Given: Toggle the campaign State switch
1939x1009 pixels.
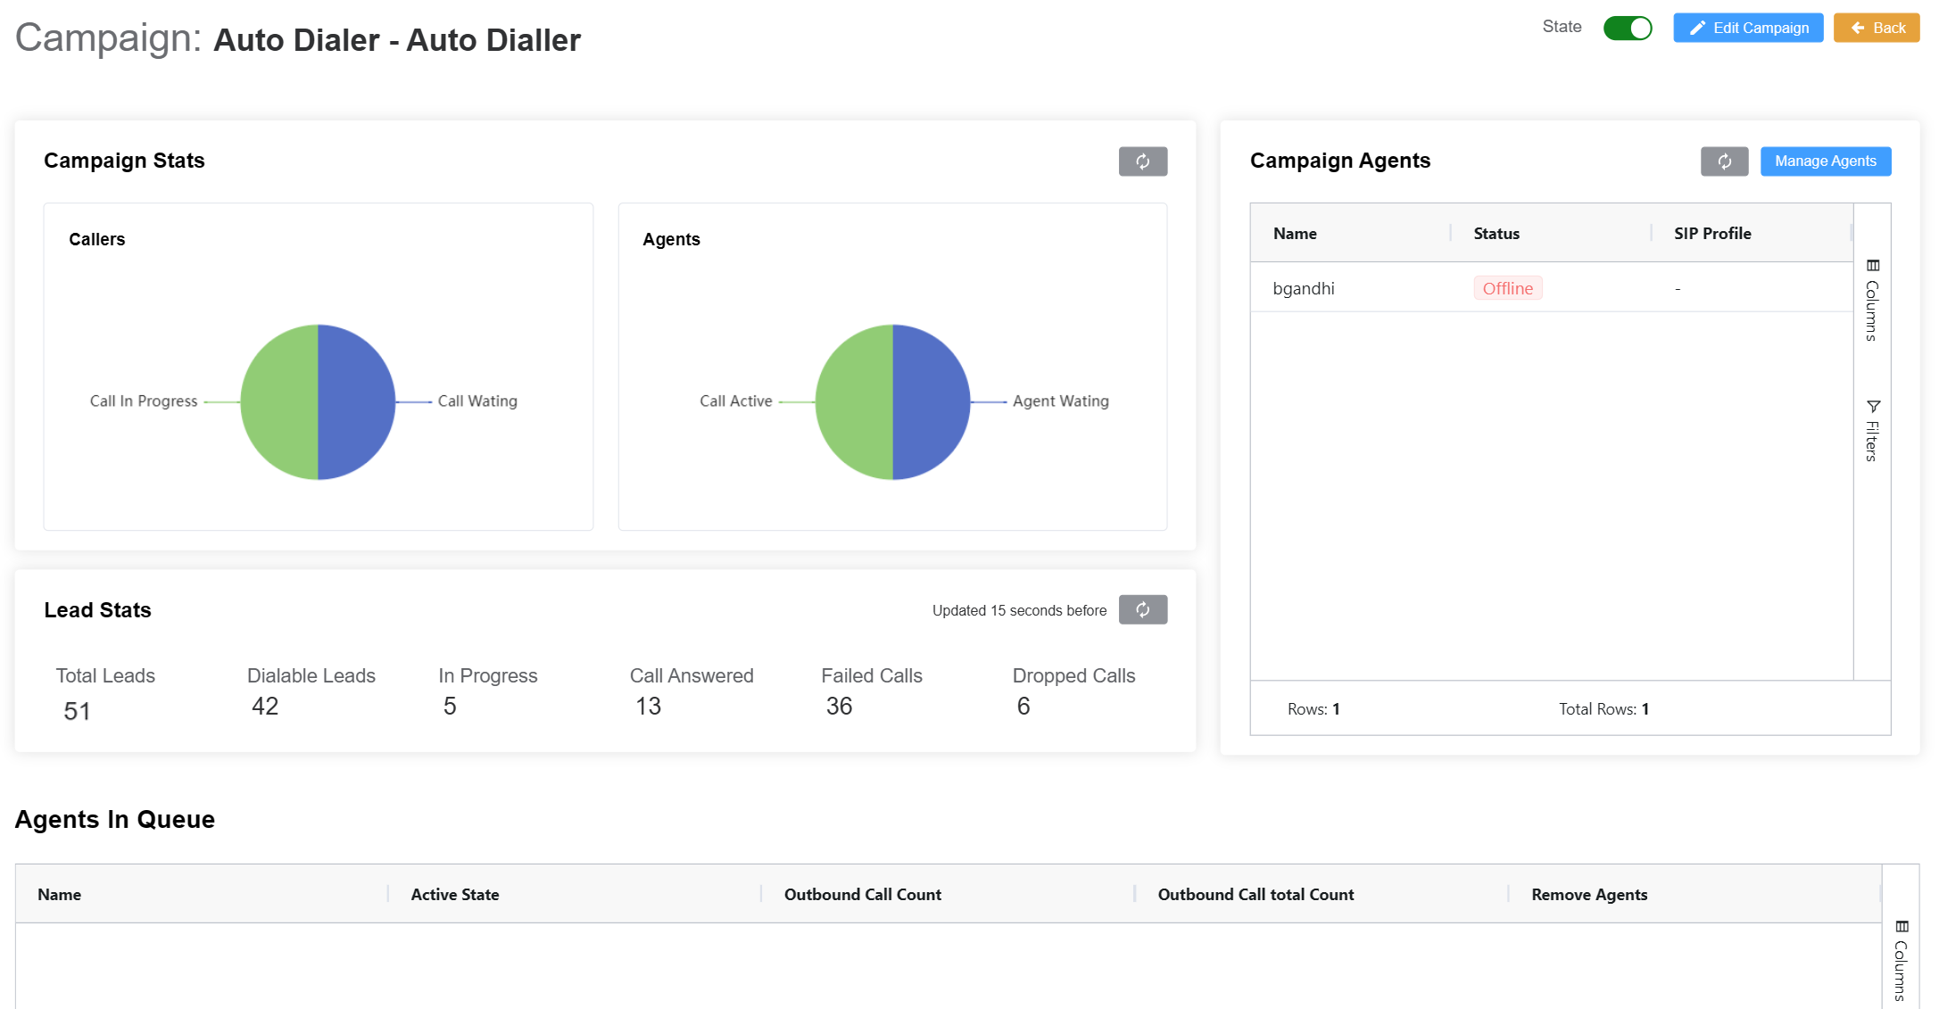Looking at the screenshot, I should pyautogui.click(x=1627, y=27).
